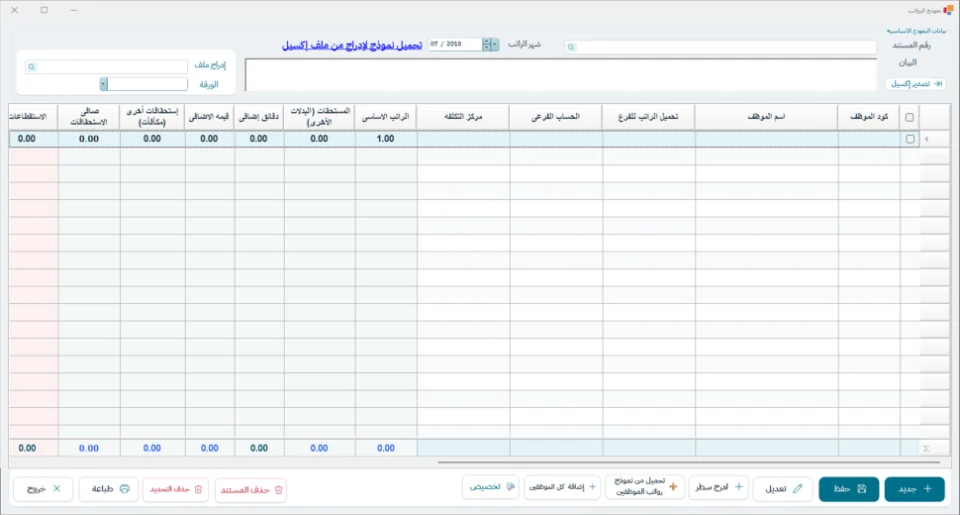Click the row indicator arrow of first row

[x=926, y=139]
